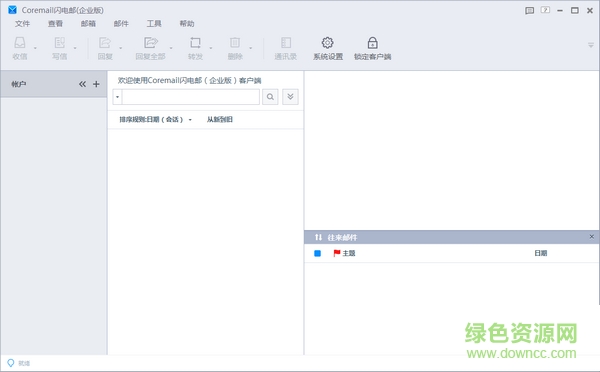The width and height of the screenshot is (600, 372).
Task: Click the 转发 forward icon
Action: [195, 42]
